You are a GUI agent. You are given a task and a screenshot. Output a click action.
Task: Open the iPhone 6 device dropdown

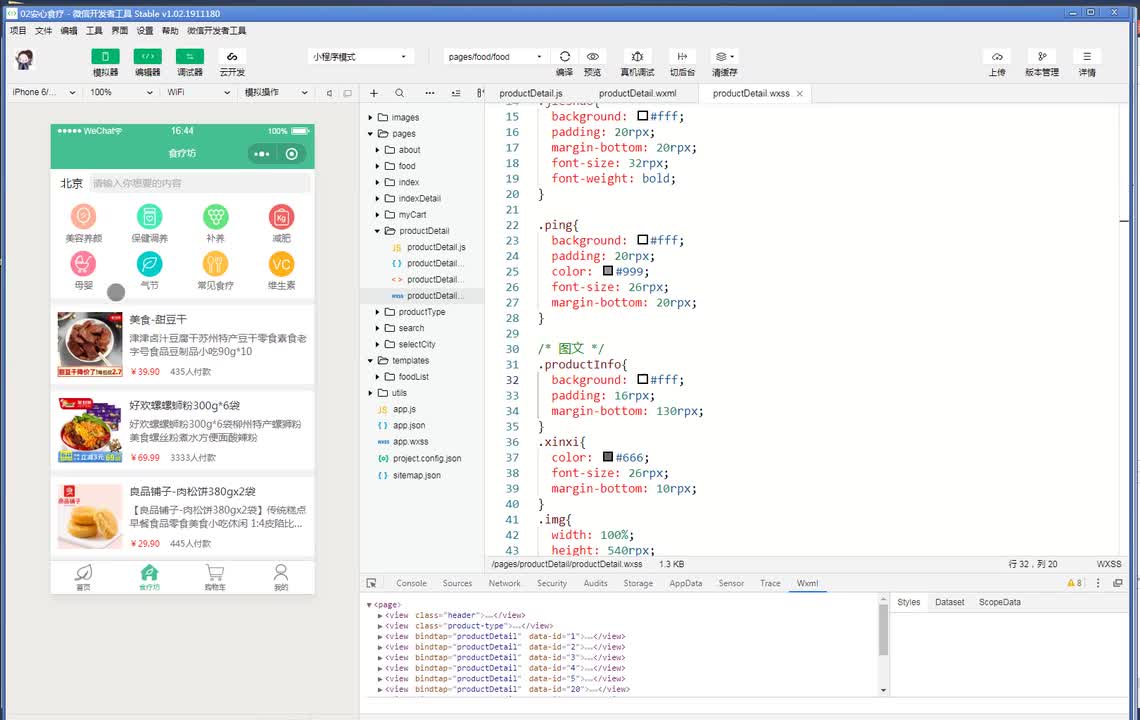[43, 92]
